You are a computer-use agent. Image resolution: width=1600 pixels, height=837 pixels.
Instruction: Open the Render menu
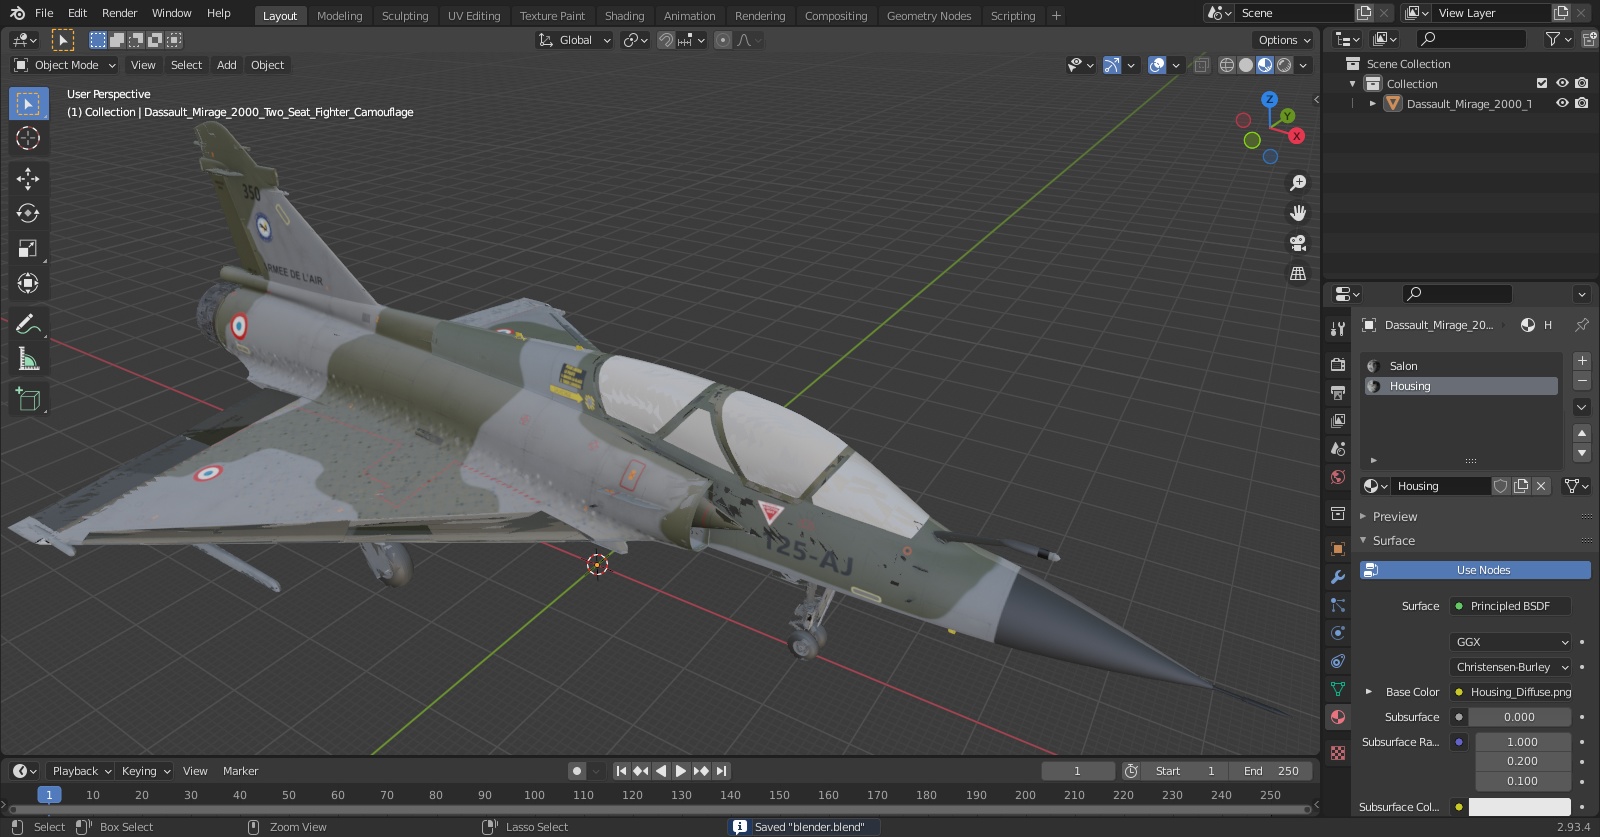pos(119,13)
